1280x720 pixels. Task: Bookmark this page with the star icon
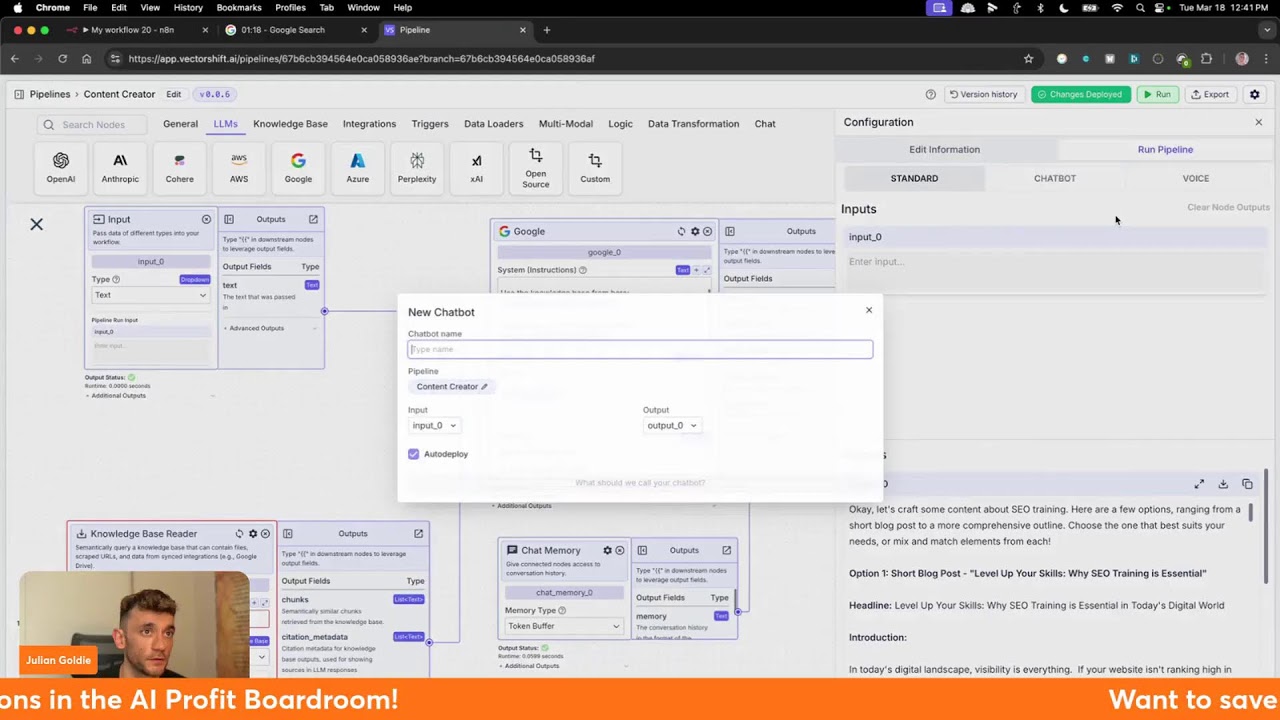pos(1028,59)
